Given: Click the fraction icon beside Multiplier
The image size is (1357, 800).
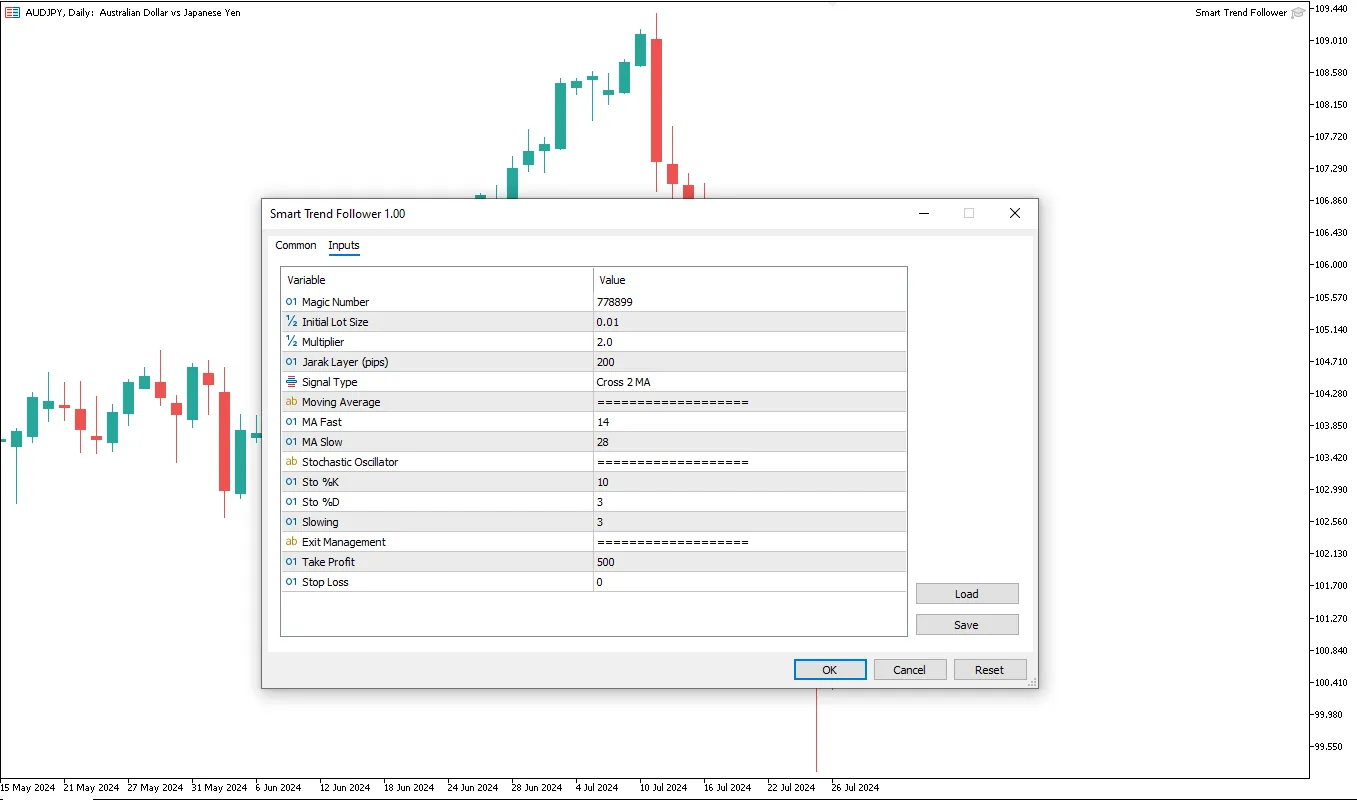Looking at the screenshot, I should [x=292, y=342].
